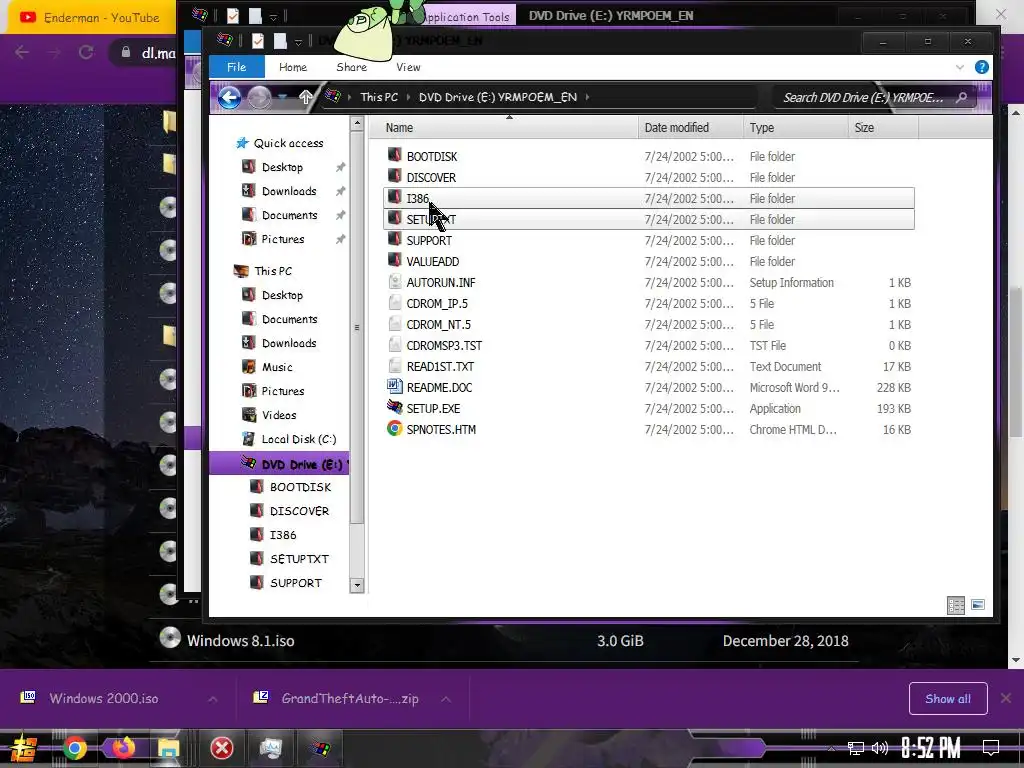This screenshot has width=1024, height=768.
Task: Open Windows 2000.iso download options arrow
Action: tap(213, 699)
